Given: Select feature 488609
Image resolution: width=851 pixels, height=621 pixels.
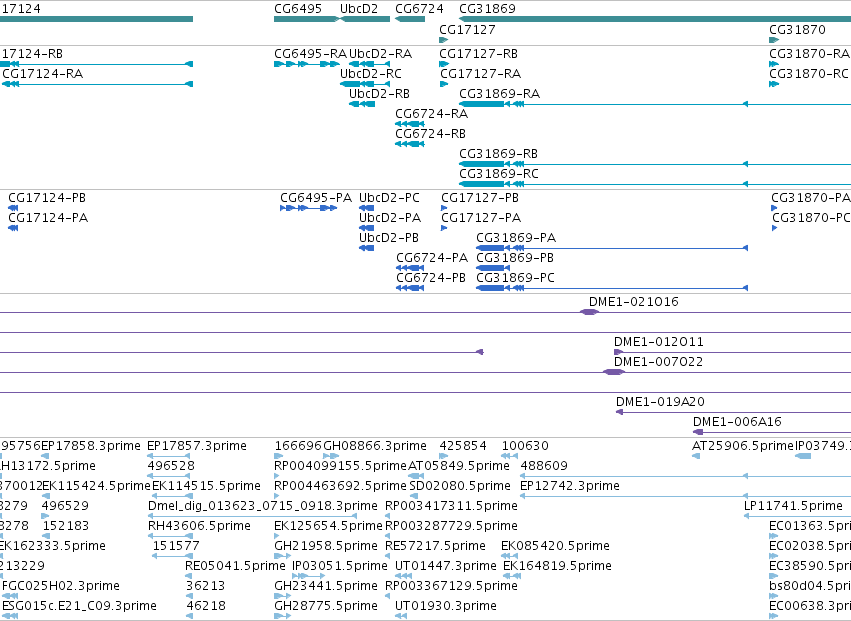Looking at the screenshot, I should pyautogui.click(x=544, y=466).
